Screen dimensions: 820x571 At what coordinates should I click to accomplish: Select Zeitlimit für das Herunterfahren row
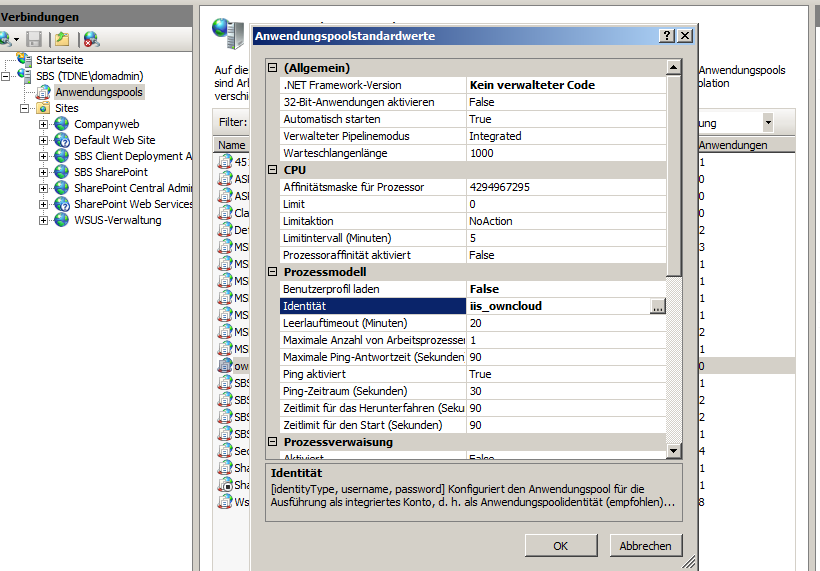click(x=473, y=408)
